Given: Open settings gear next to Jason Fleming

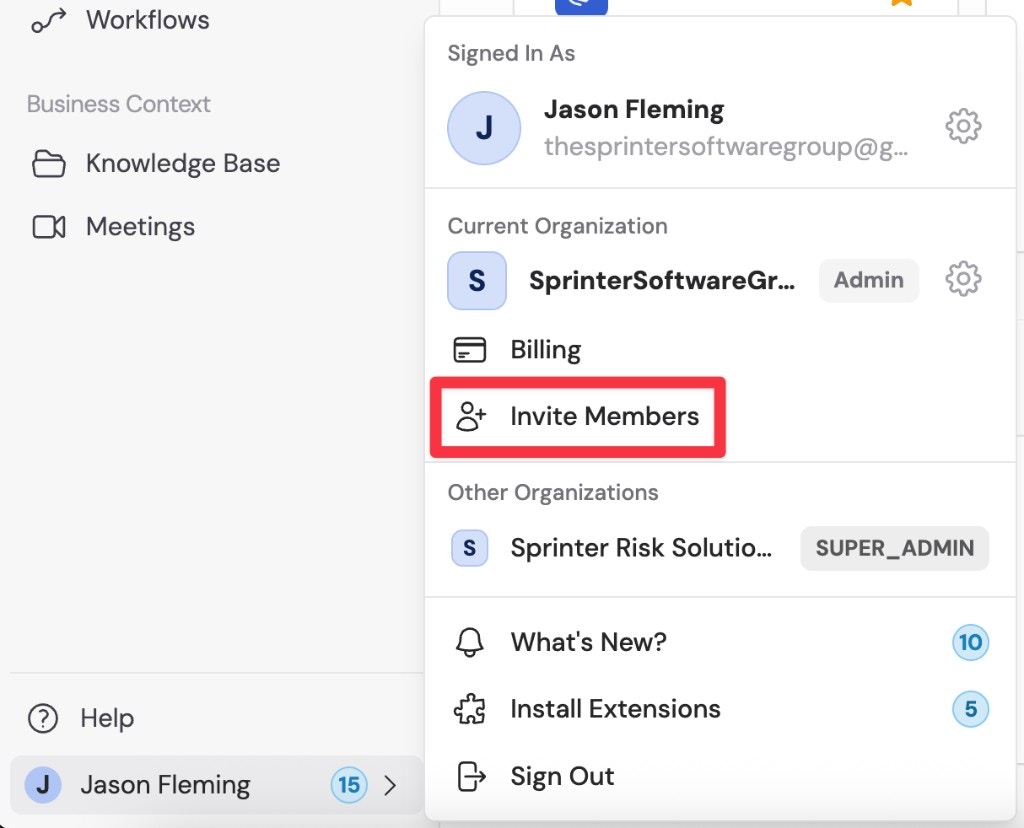Looking at the screenshot, I should (962, 125).
